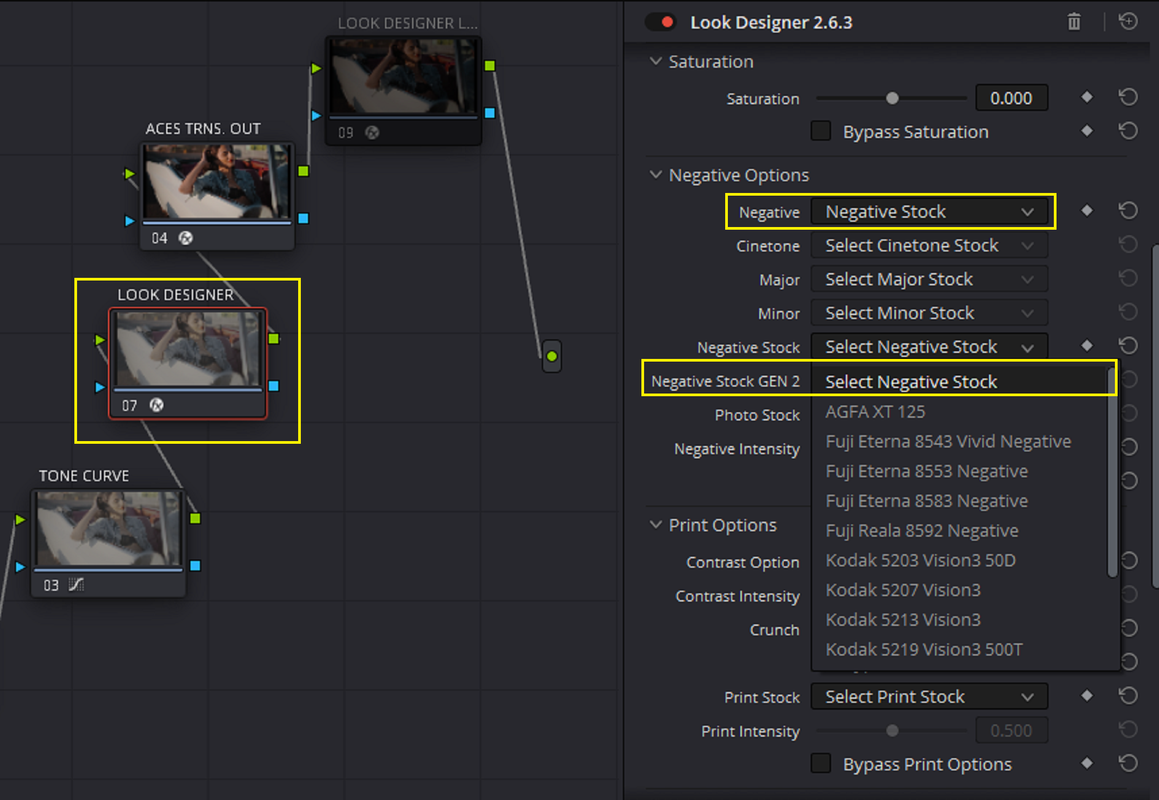
Task: Click the green node graph output connector
Action: [551, 356]
